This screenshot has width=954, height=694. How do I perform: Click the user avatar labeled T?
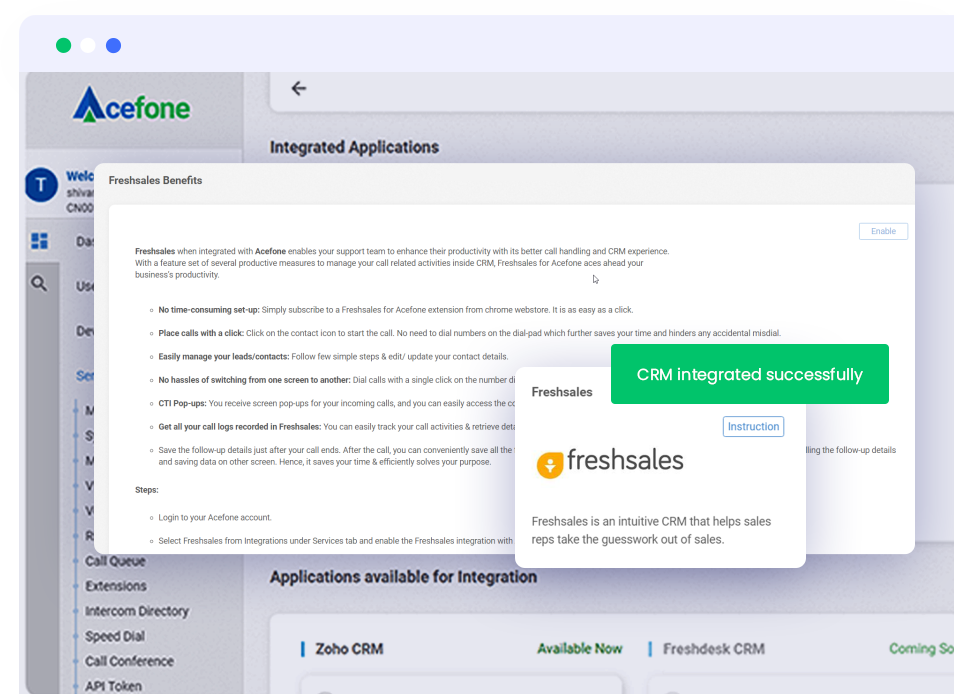pos(41,185)
